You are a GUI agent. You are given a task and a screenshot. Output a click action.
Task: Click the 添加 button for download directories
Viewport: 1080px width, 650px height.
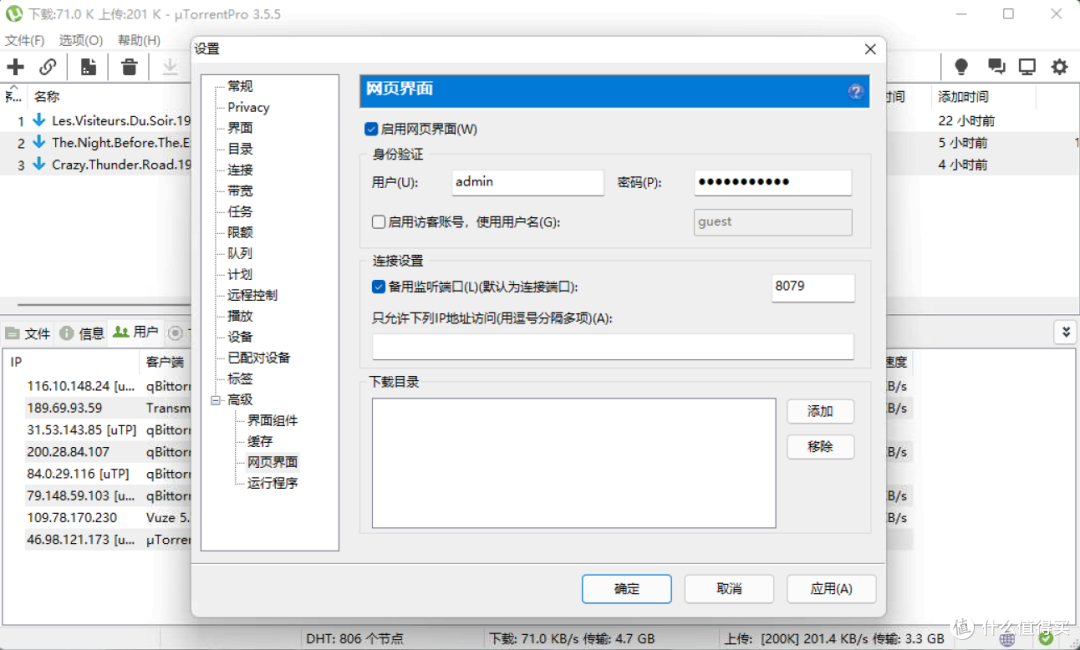tap(820, 411)
